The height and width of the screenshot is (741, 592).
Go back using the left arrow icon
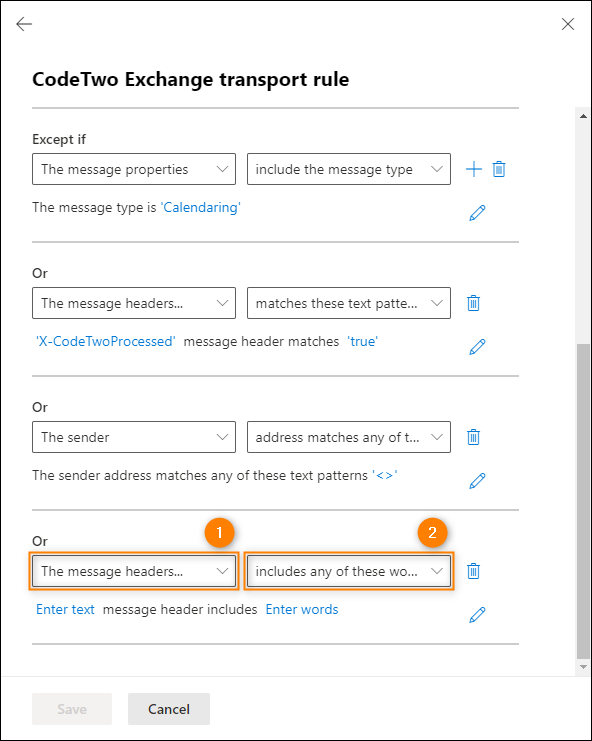click(x=24, y=24)
